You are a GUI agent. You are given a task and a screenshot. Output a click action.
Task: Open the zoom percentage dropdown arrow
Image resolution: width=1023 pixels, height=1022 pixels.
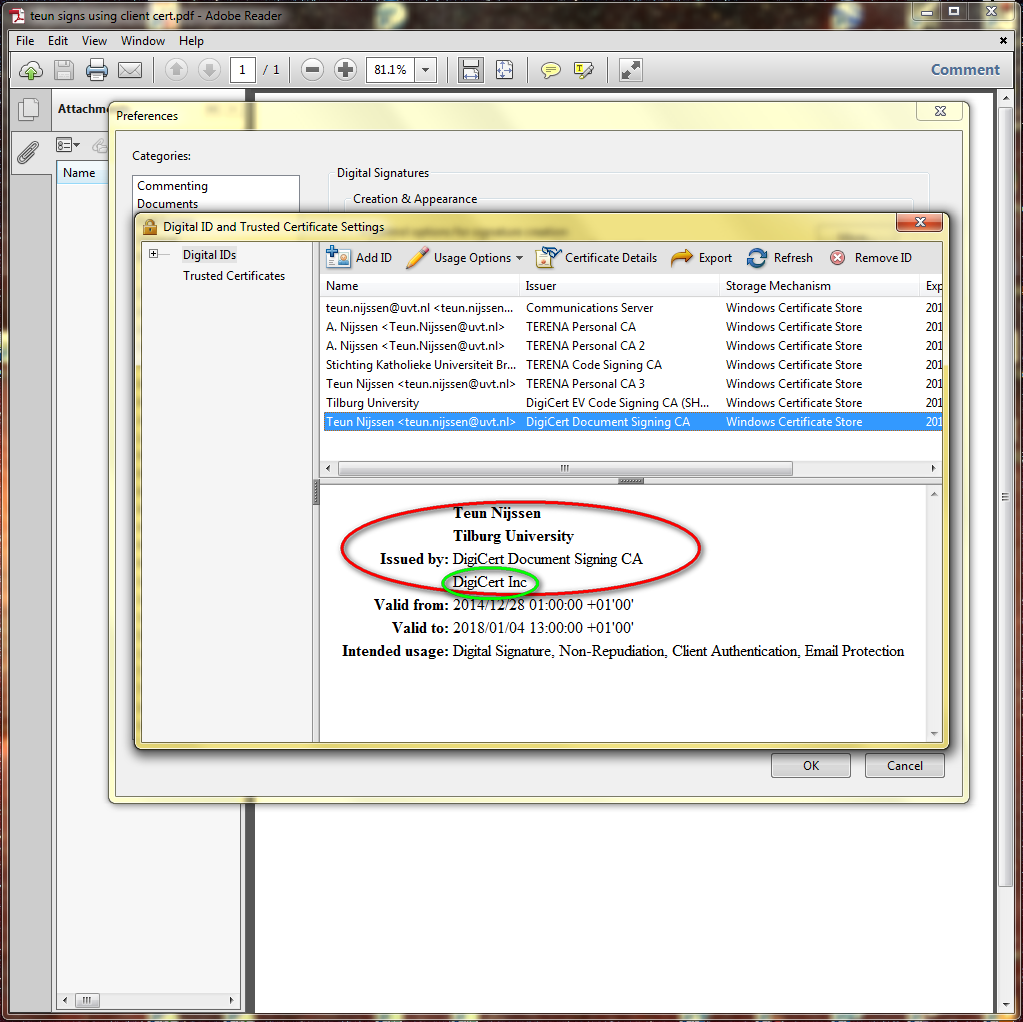point(427,70)
